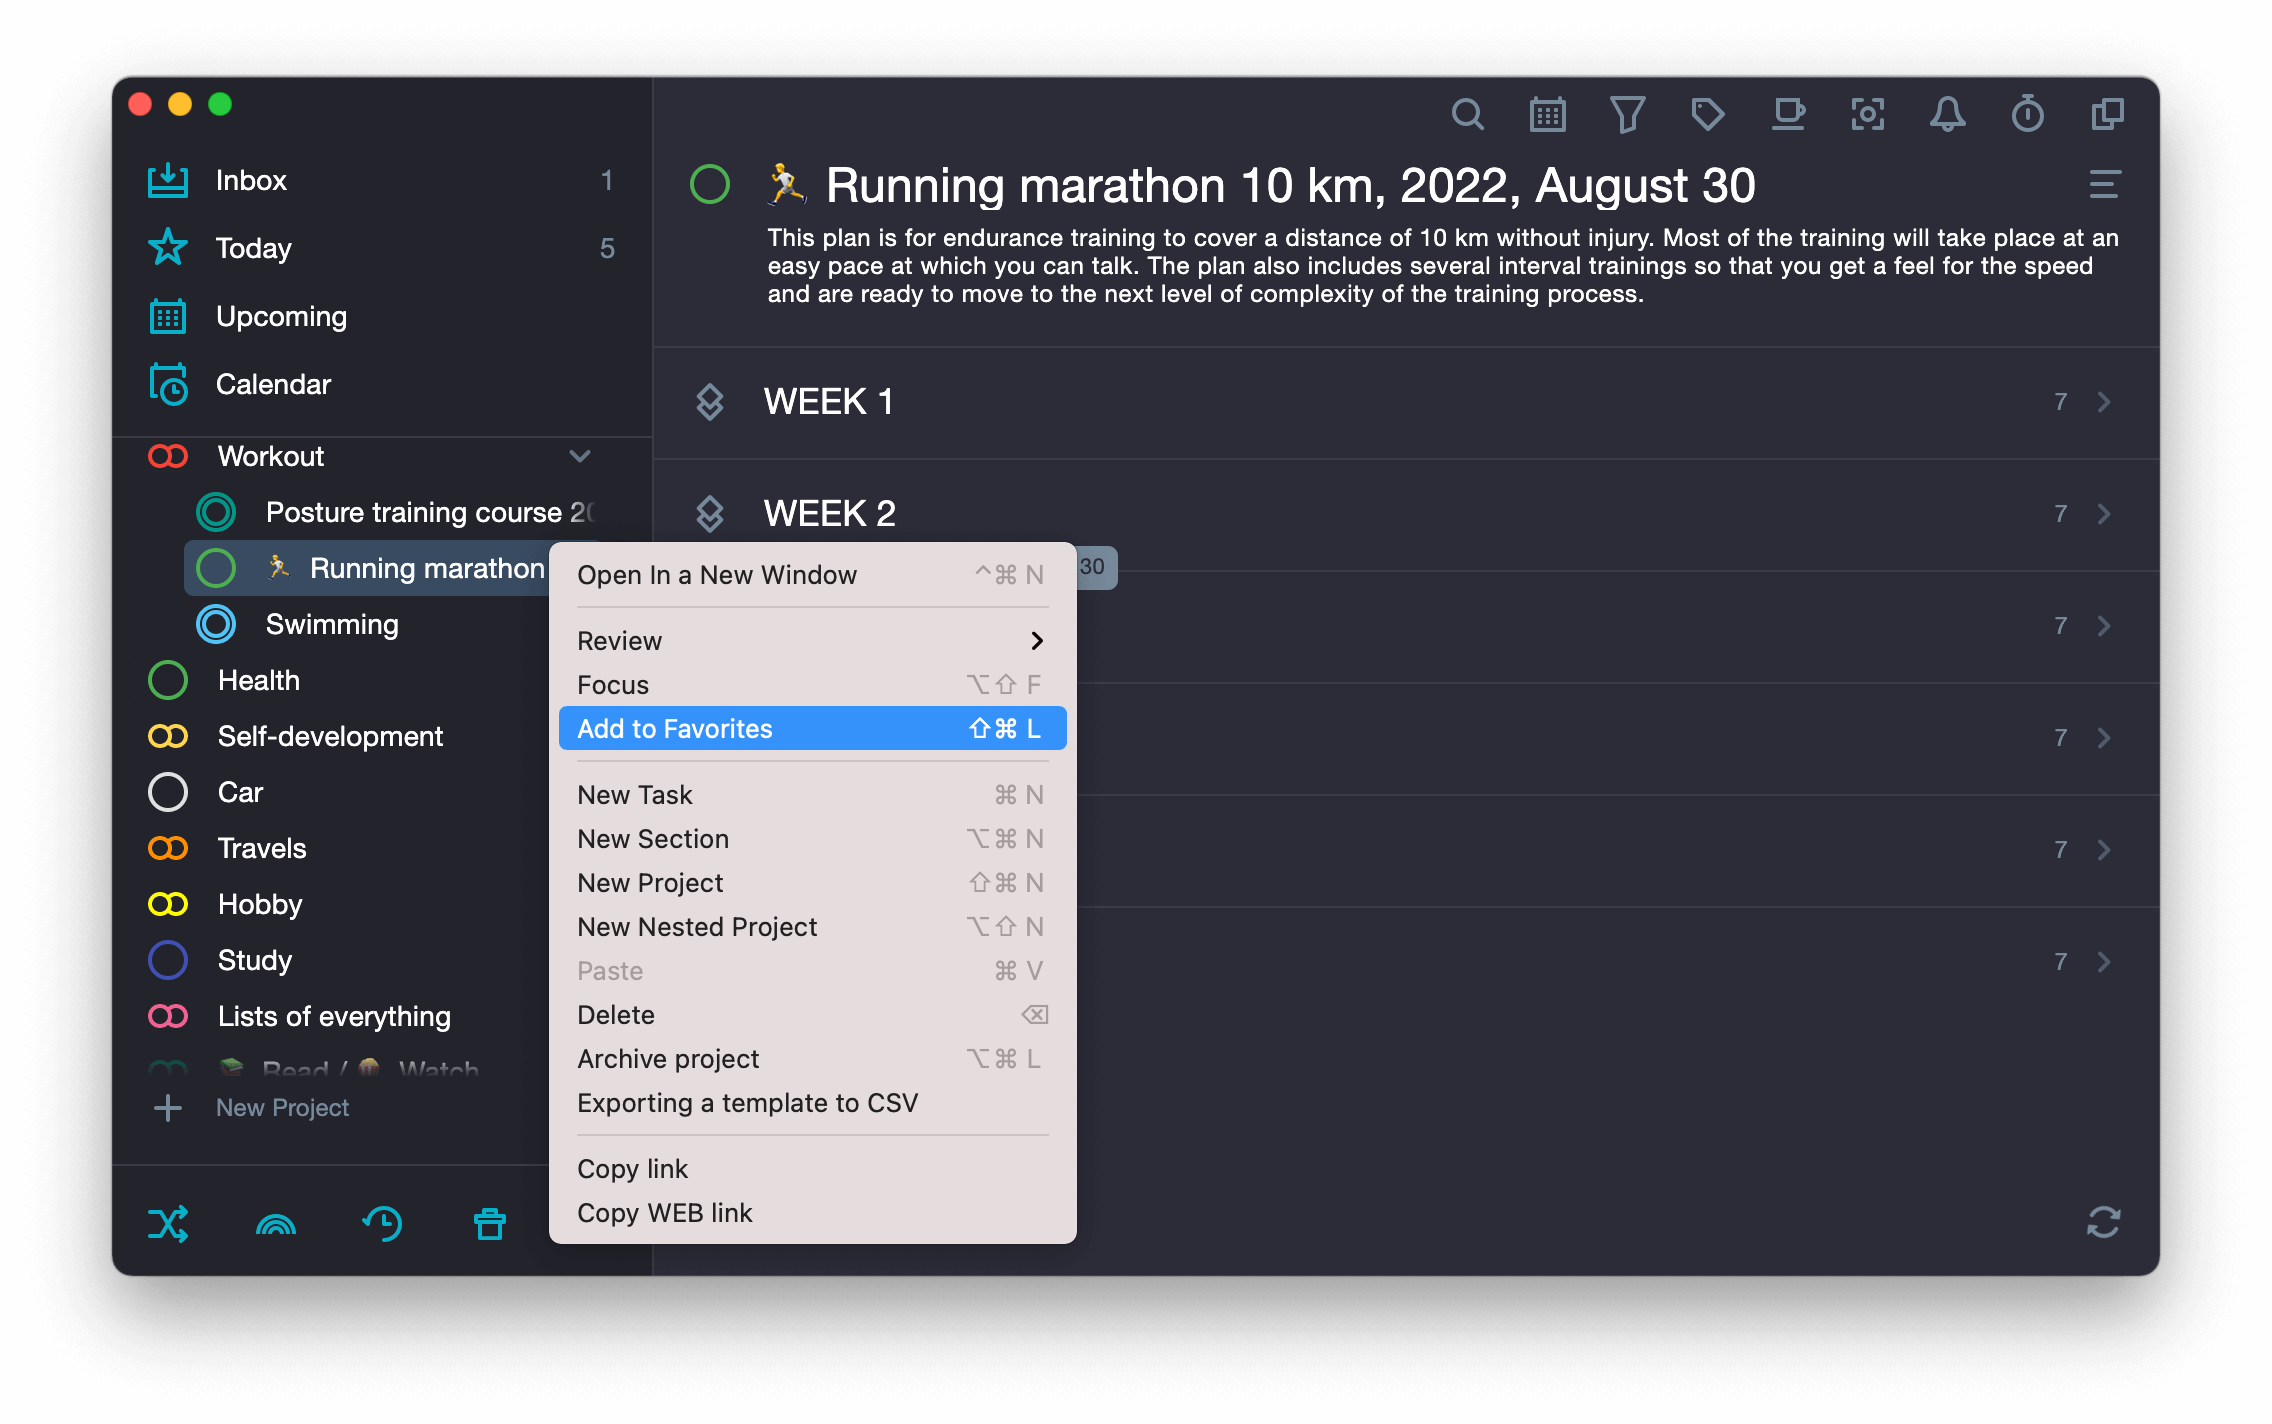This screenshot has width=2272, height=1424.
Task: Toggle the Posture training course circle
Action: click(216, 513)
